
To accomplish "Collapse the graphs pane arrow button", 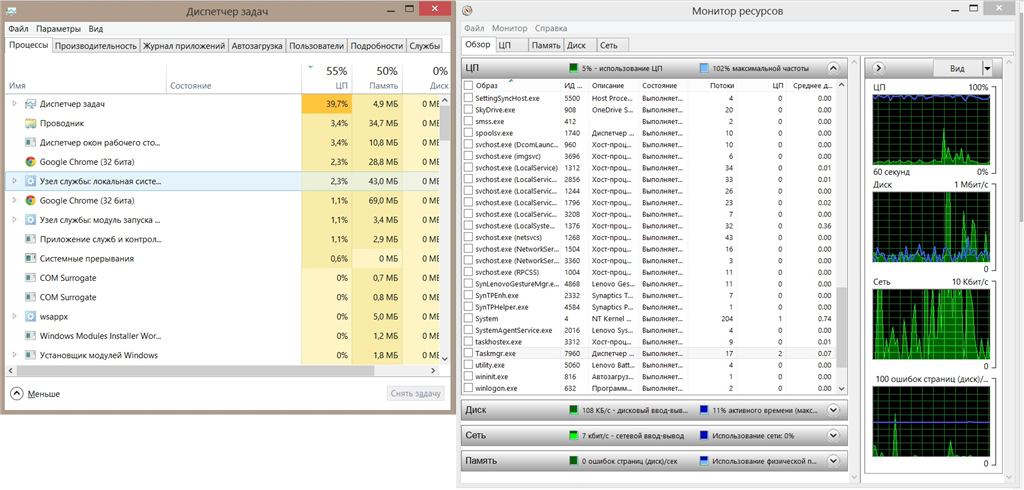I will pos(878,67).
